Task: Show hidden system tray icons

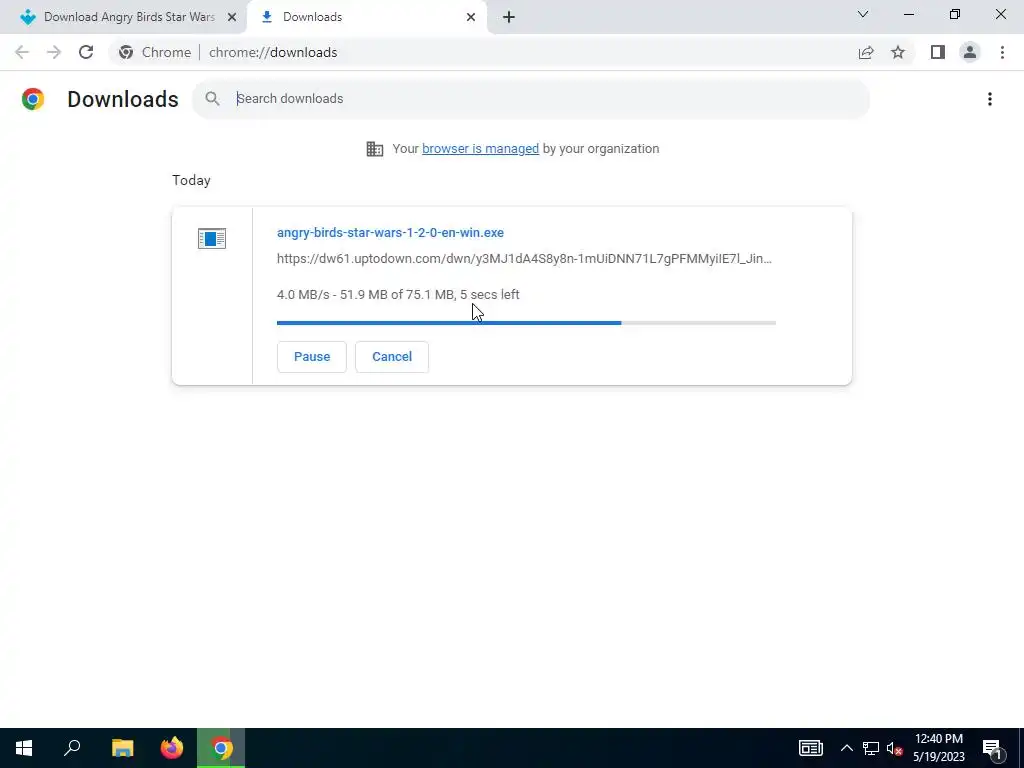Action: point(846,748)
